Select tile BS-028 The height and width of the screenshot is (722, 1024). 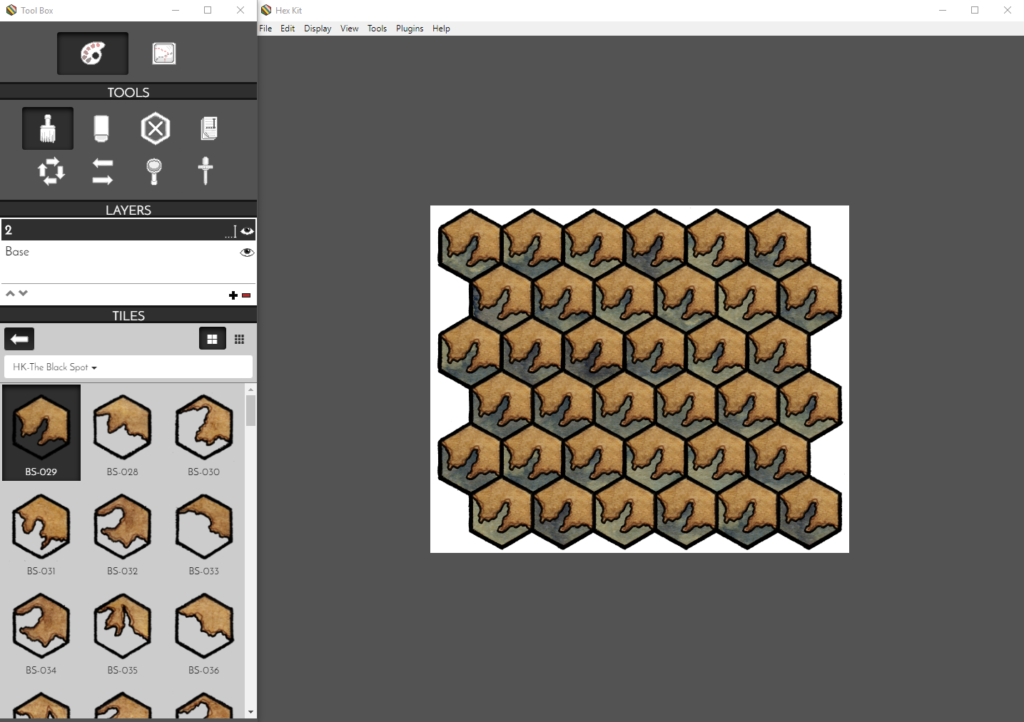(x=122, y=433)
